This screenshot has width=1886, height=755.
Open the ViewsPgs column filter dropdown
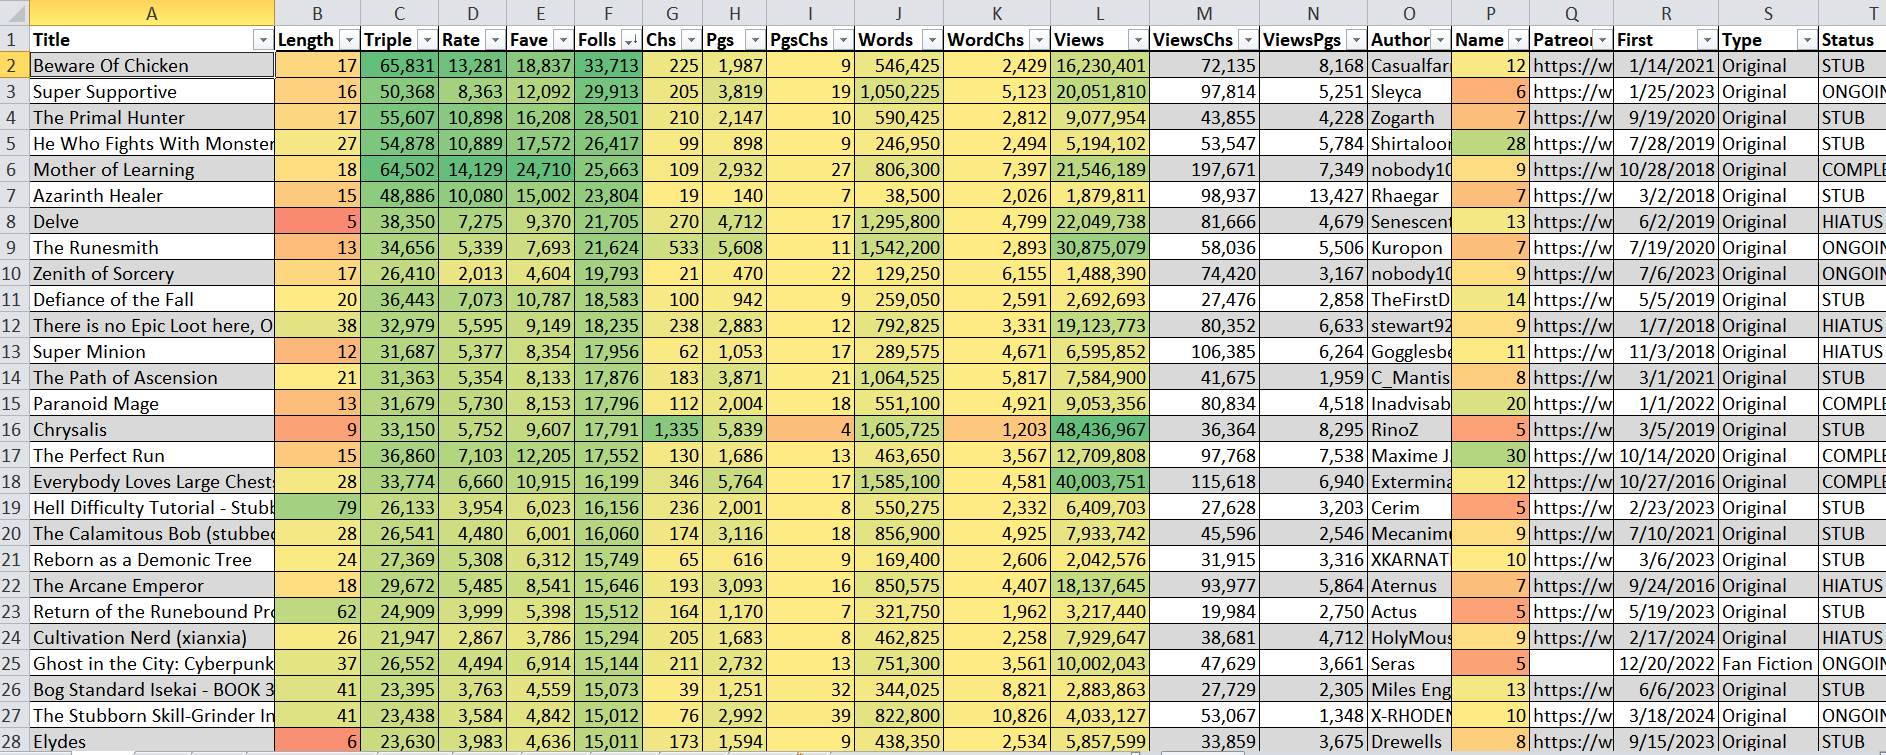pyautogui.click(x=1356, y=40)
